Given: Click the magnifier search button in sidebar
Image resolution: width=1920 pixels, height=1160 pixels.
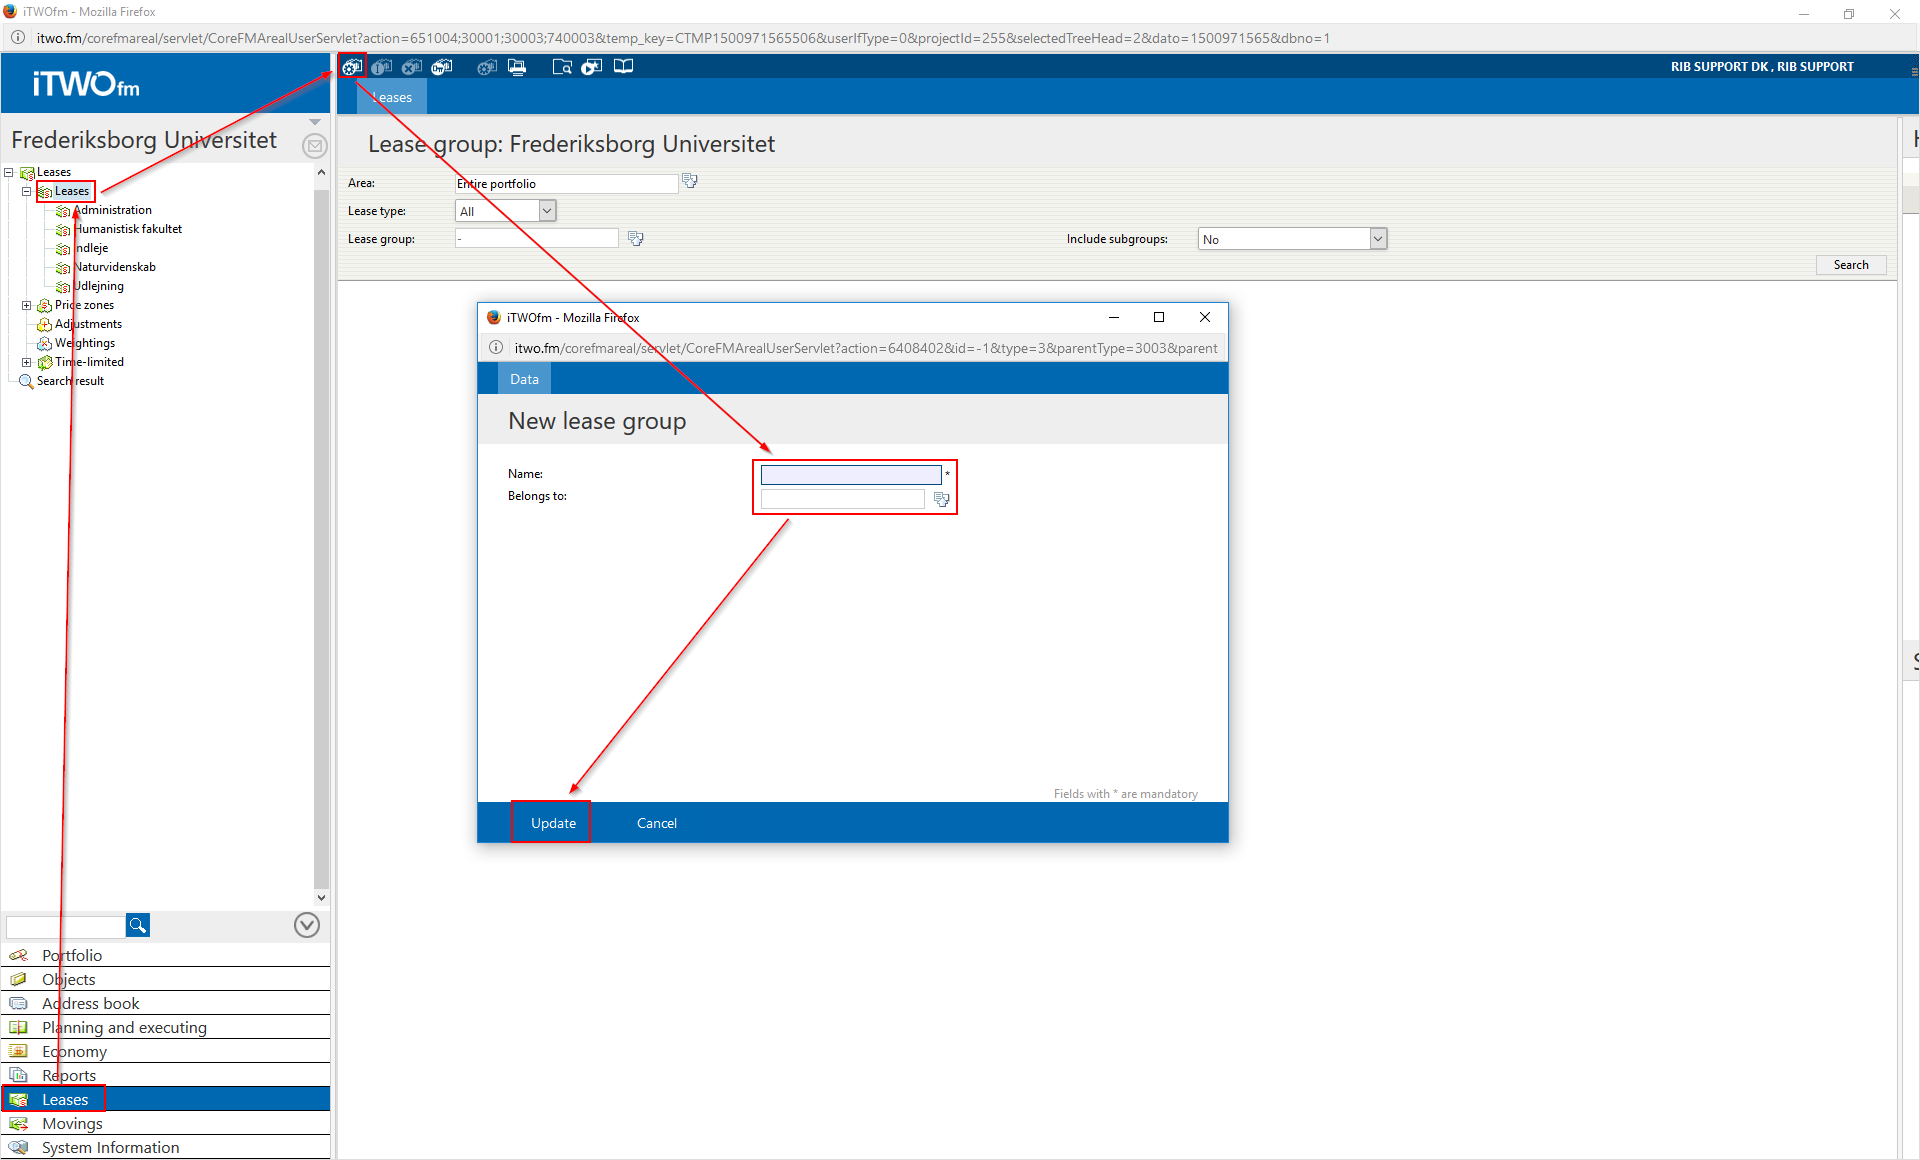Looking at the screenshot, I should point(138,925).
